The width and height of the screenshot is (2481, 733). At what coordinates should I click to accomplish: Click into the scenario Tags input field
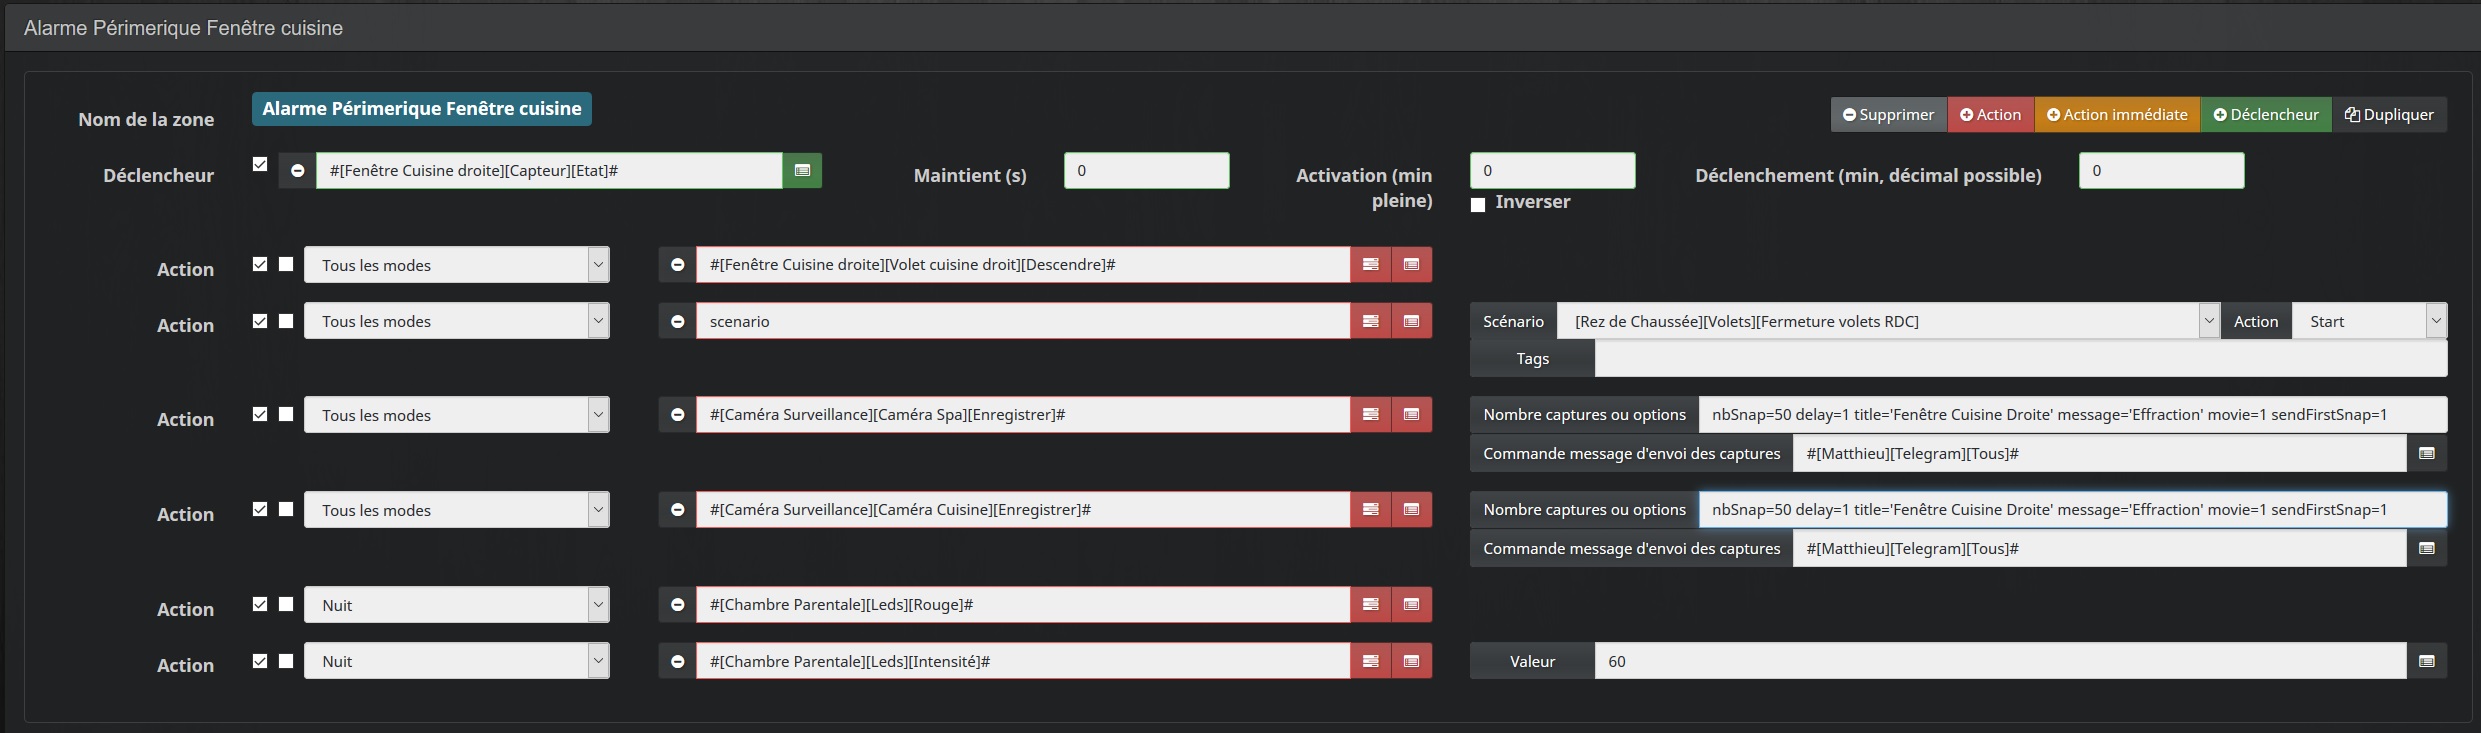coord(2021,359)
